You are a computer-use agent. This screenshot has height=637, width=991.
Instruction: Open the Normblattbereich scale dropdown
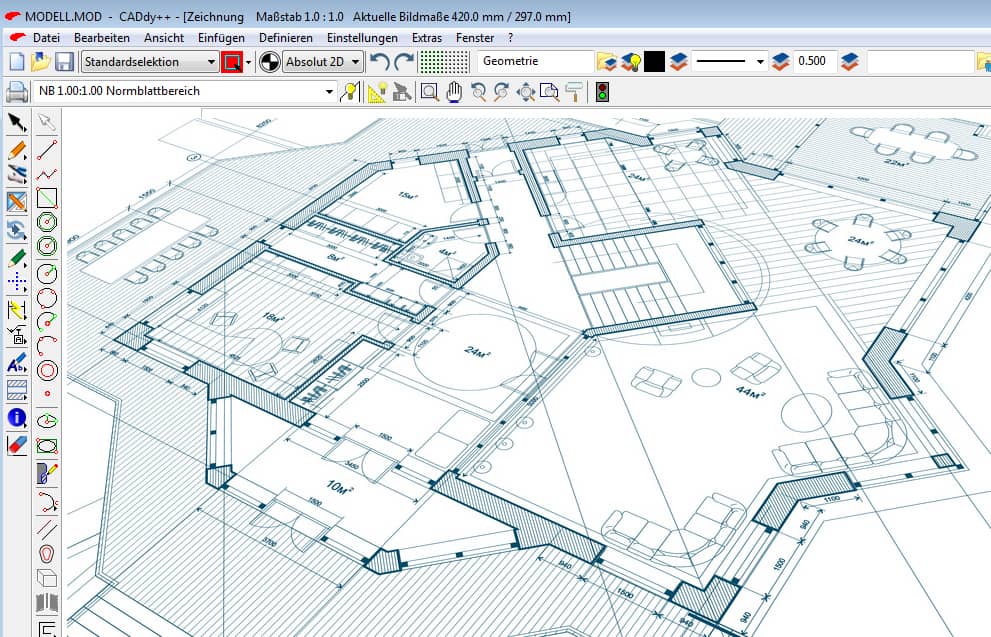pyautogui.click(x=330, y=92)
